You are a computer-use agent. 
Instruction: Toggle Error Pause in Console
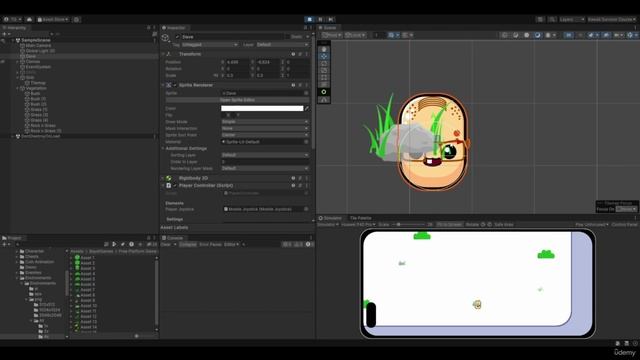pyautogui.click(x=210, y=244)
